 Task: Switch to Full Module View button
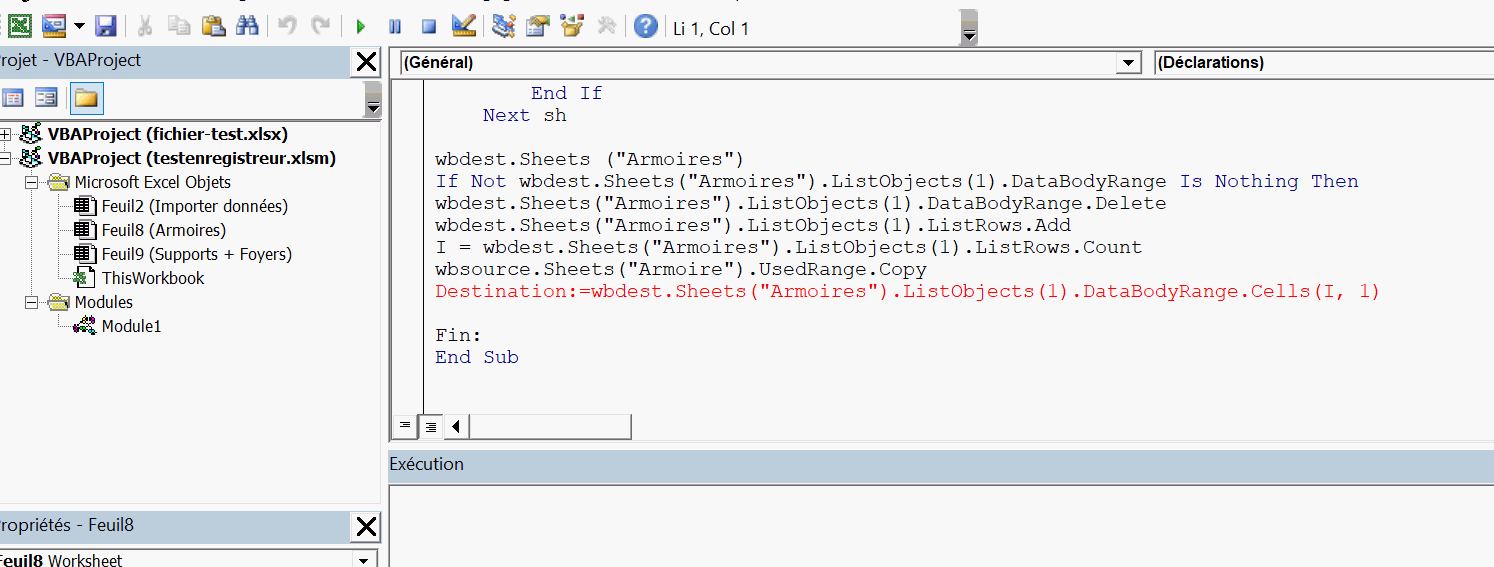[x=430, y=426]
